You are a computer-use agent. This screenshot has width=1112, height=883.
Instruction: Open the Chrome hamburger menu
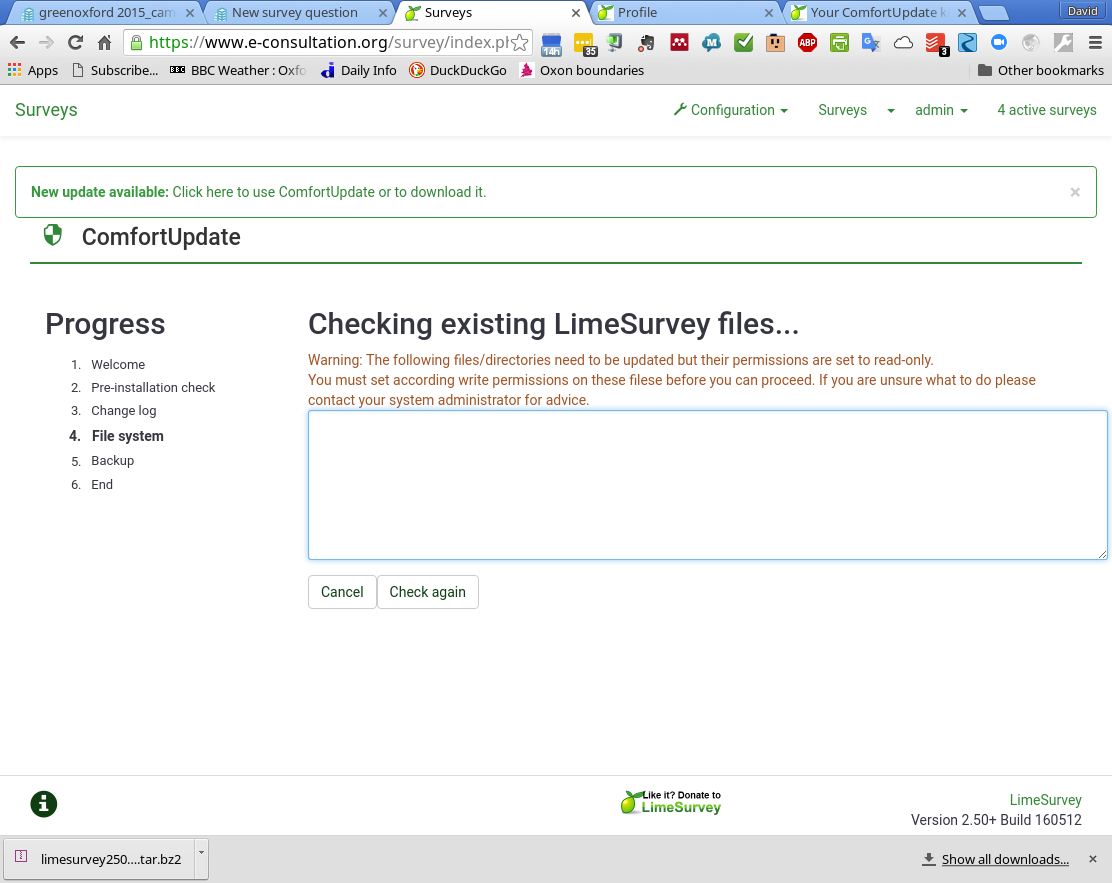[x=1095, y=43]
